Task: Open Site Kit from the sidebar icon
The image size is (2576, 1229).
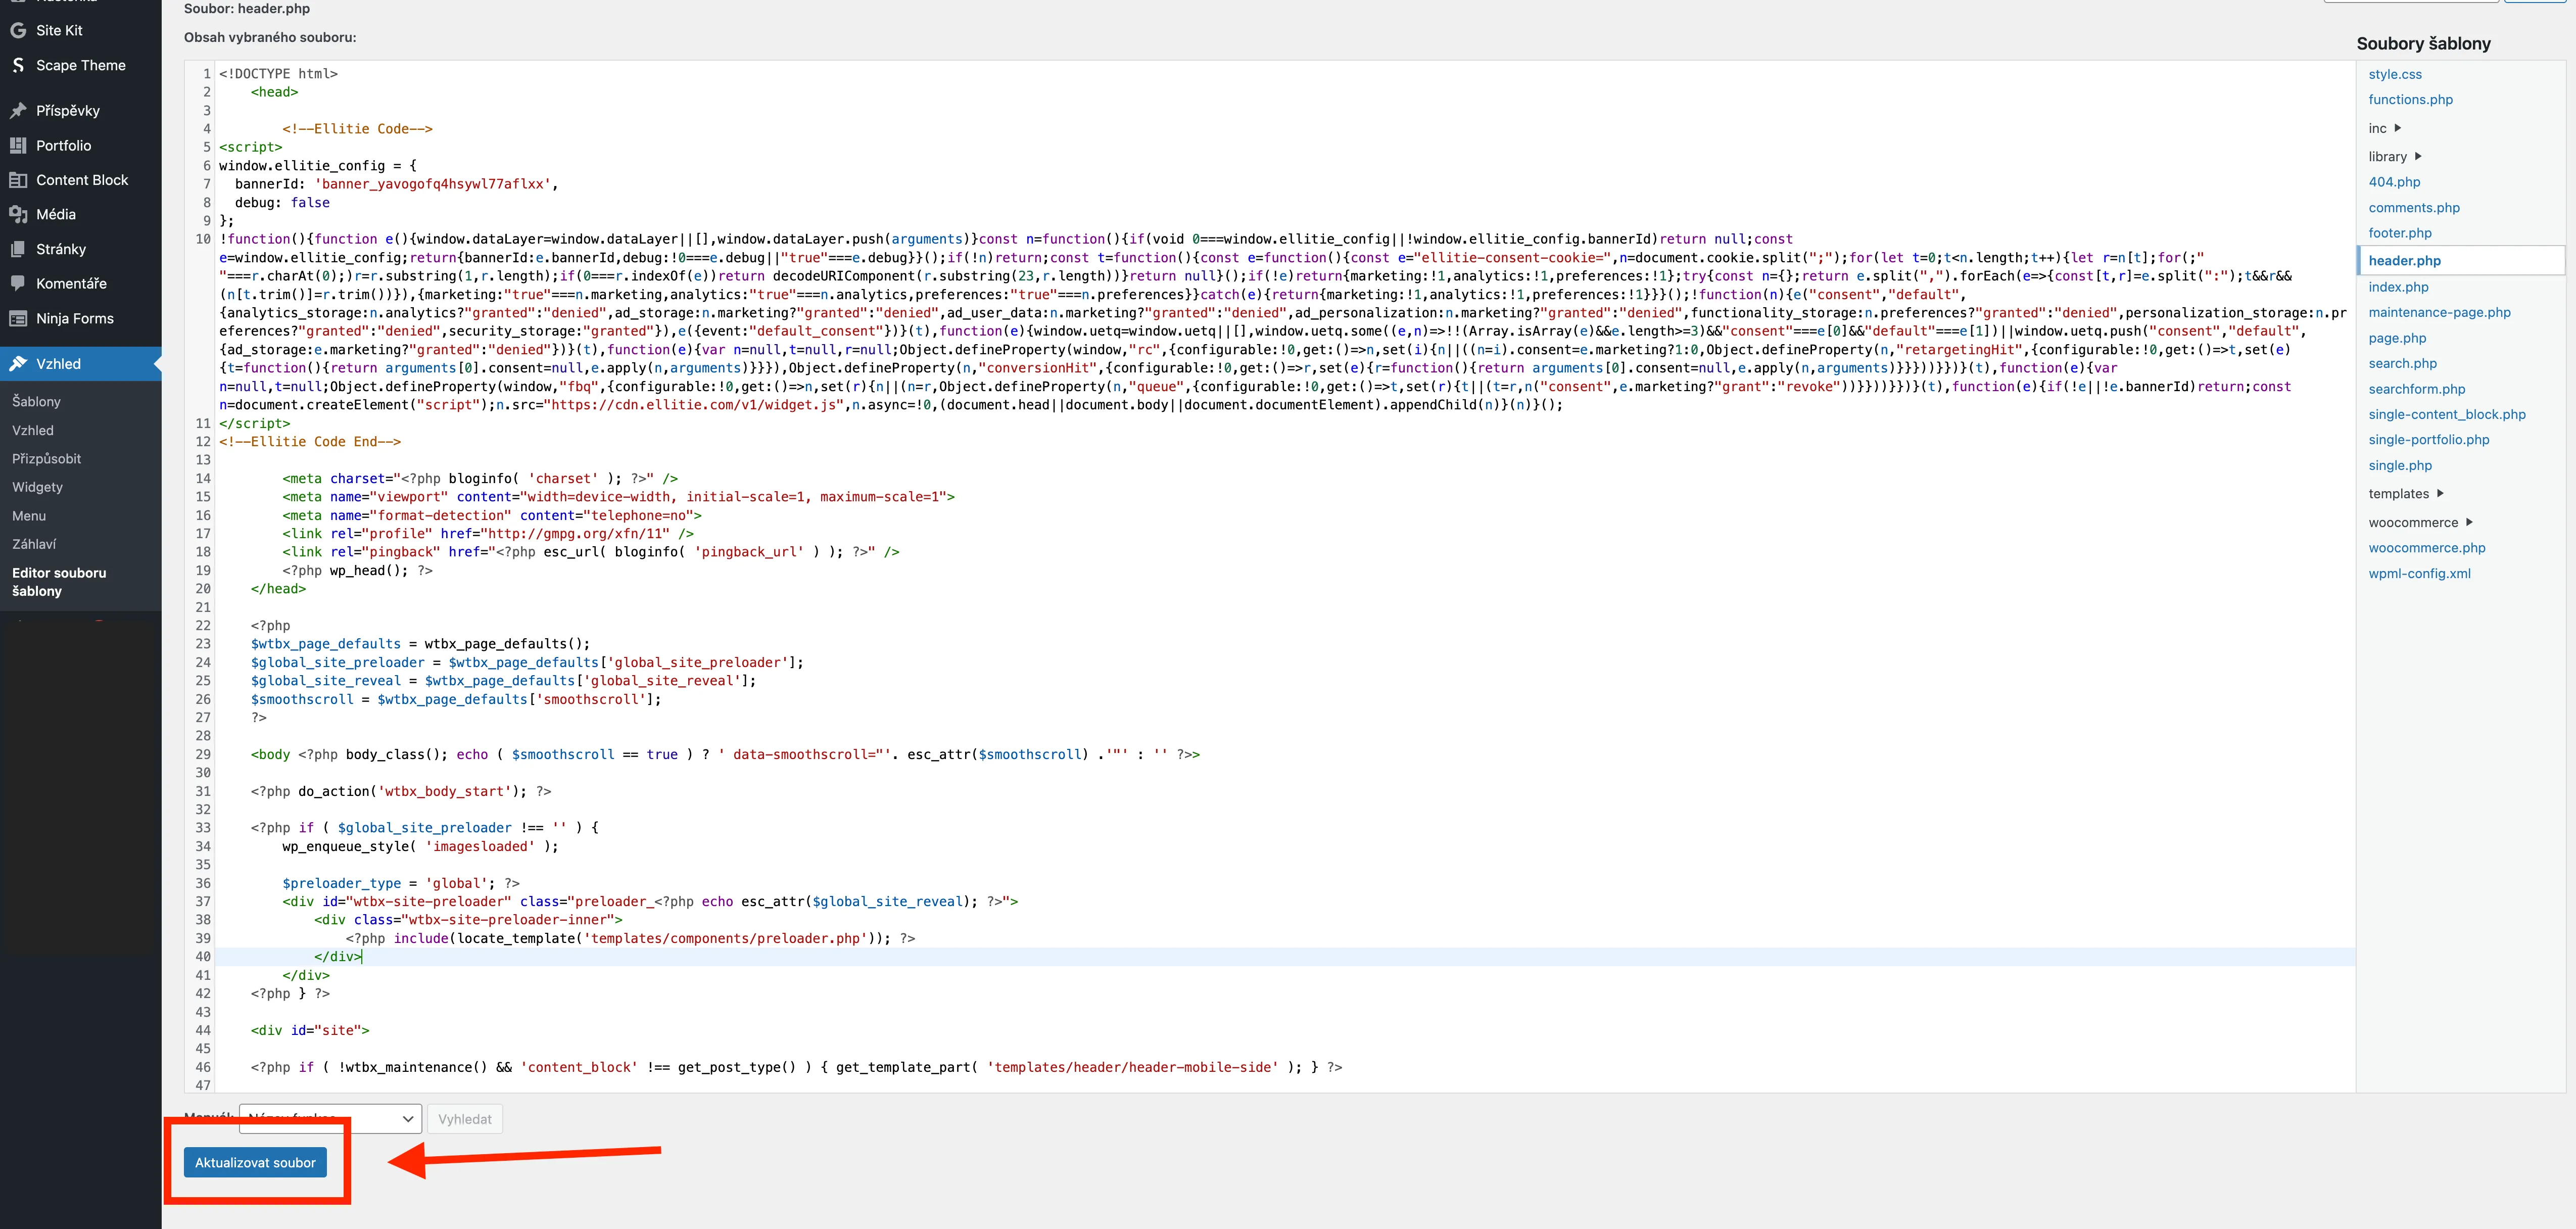Action: click(18, 30)
